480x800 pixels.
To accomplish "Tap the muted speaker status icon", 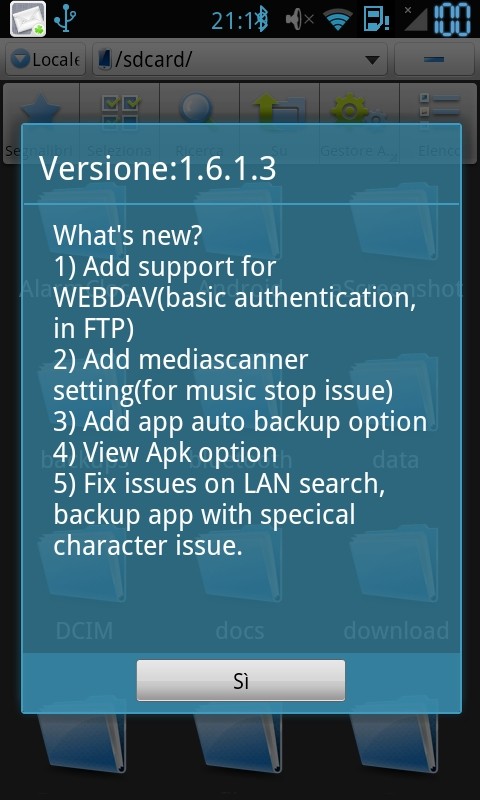I will coord(299,20).
